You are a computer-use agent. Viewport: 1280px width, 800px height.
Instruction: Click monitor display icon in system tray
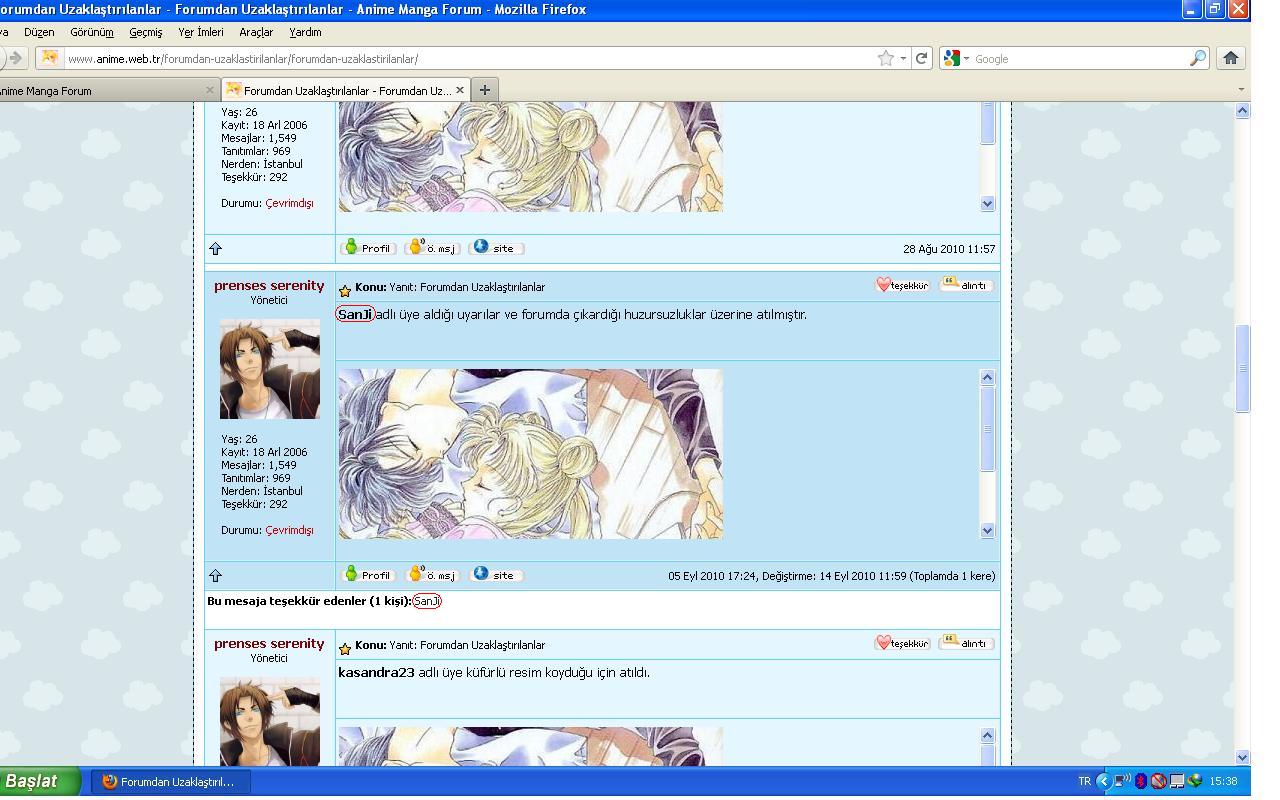[x=1176, y=781]
